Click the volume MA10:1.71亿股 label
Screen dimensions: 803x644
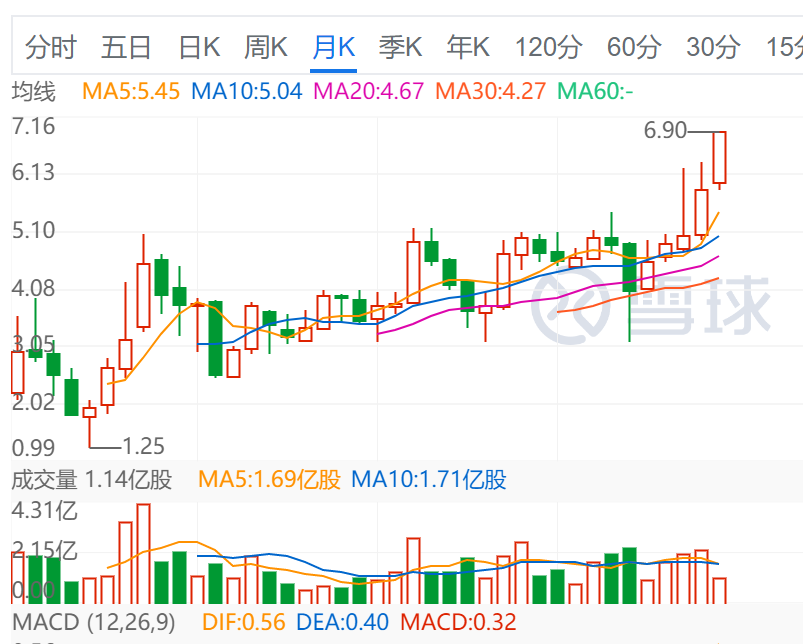point(429,480)
